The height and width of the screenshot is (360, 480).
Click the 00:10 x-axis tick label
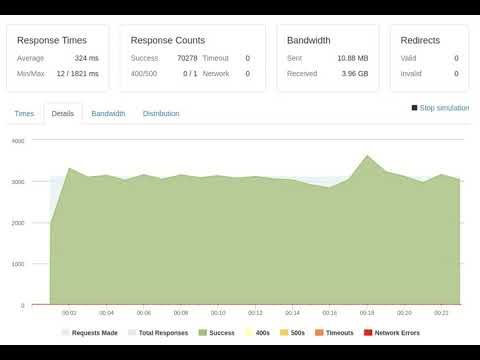(x=218, y=313)
